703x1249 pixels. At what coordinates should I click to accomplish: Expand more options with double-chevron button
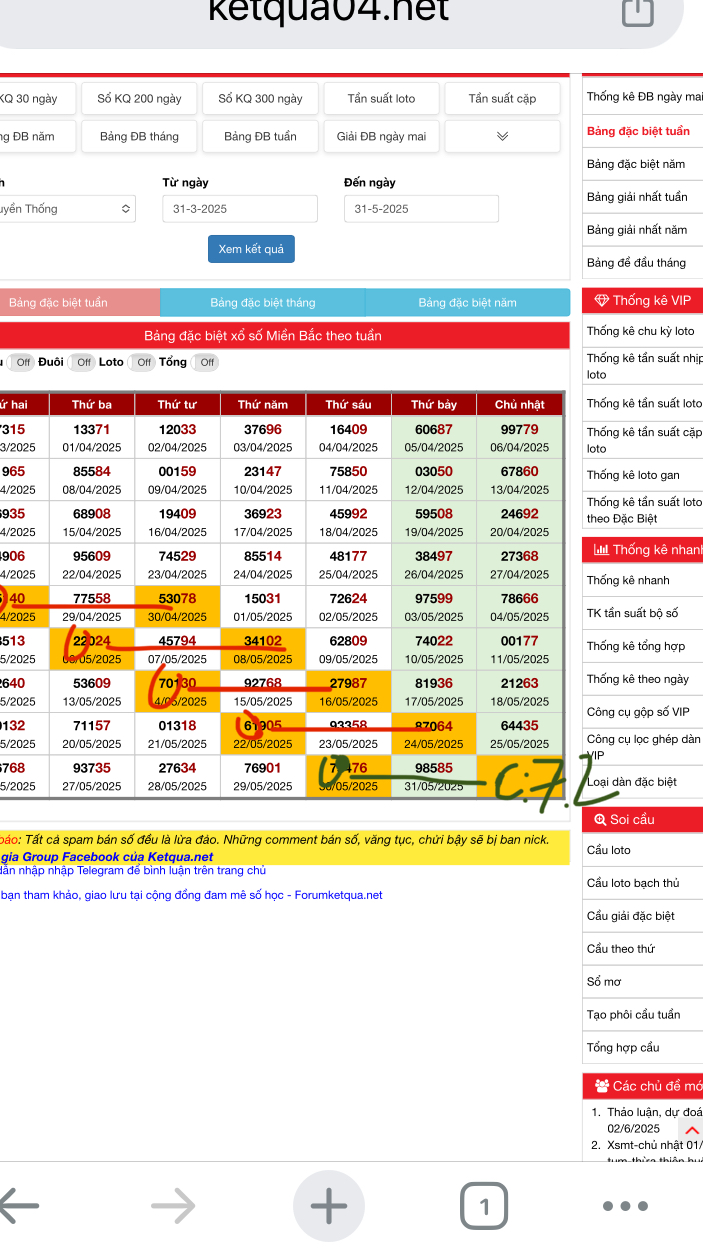pyautogui.click(x=502, y=137)
